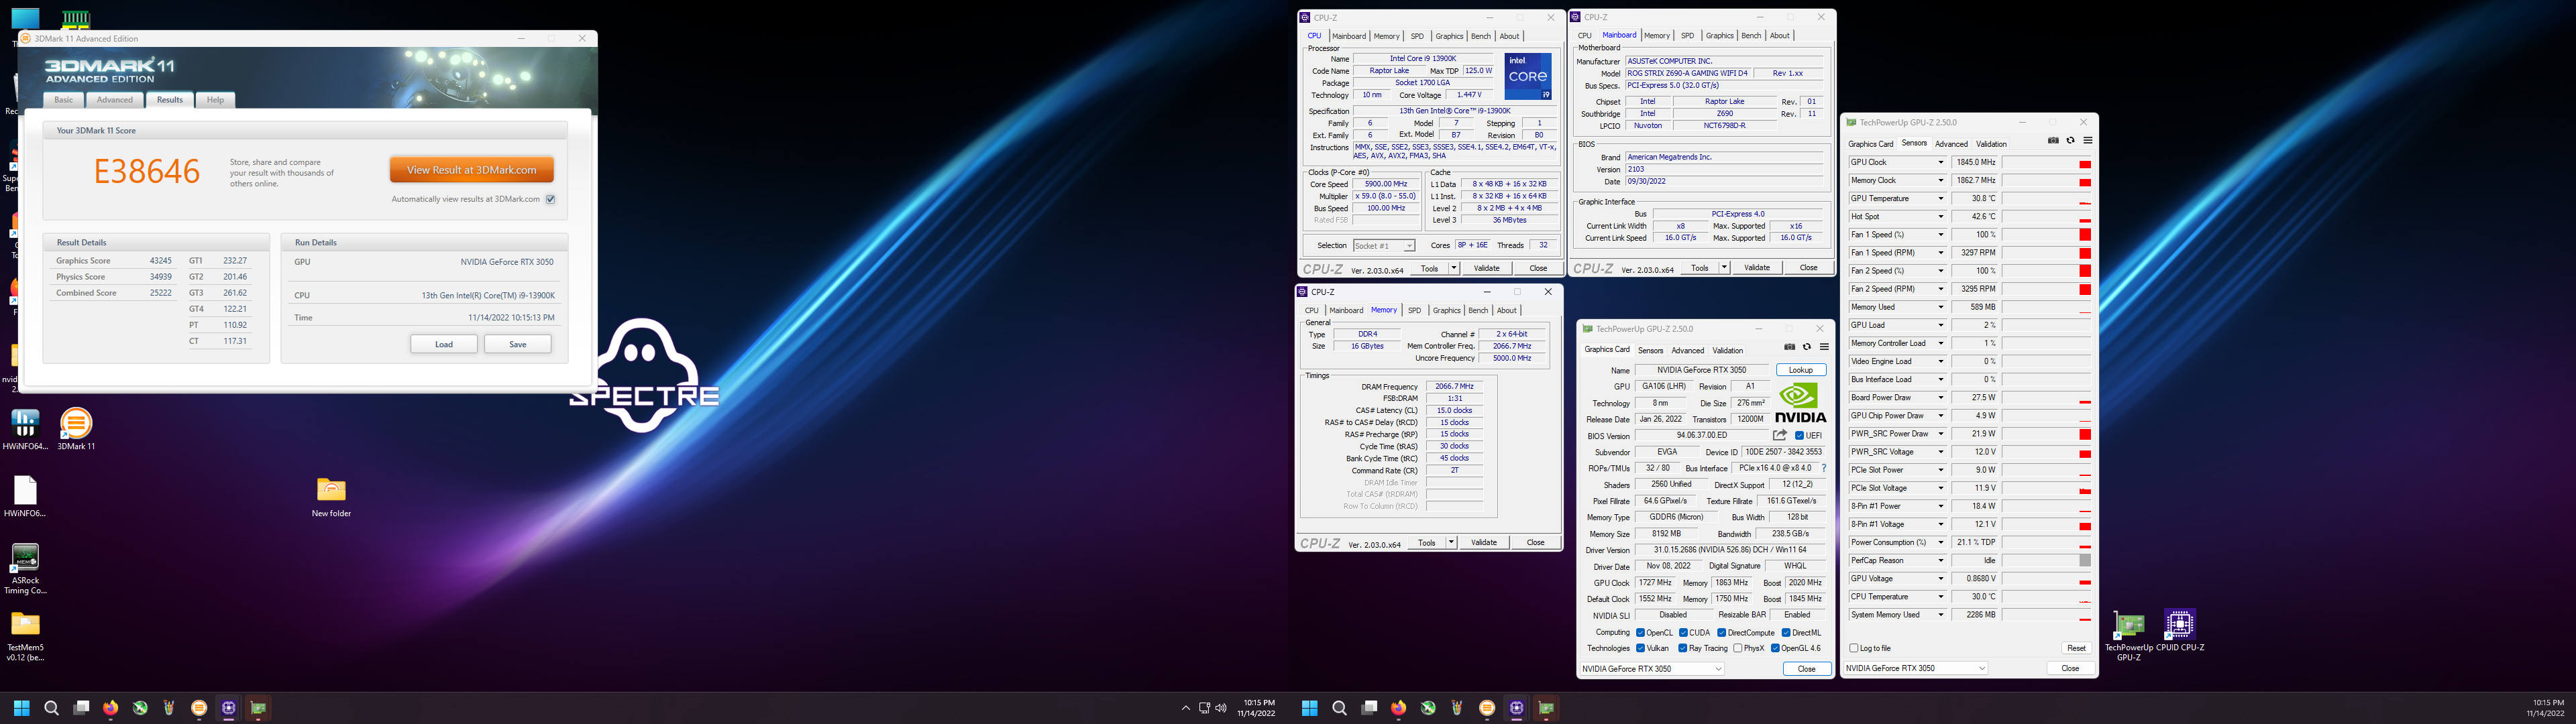Click the Graphics Score value 43245
Viewport: 2576px width, 724px height.
(x=160, y=260)
